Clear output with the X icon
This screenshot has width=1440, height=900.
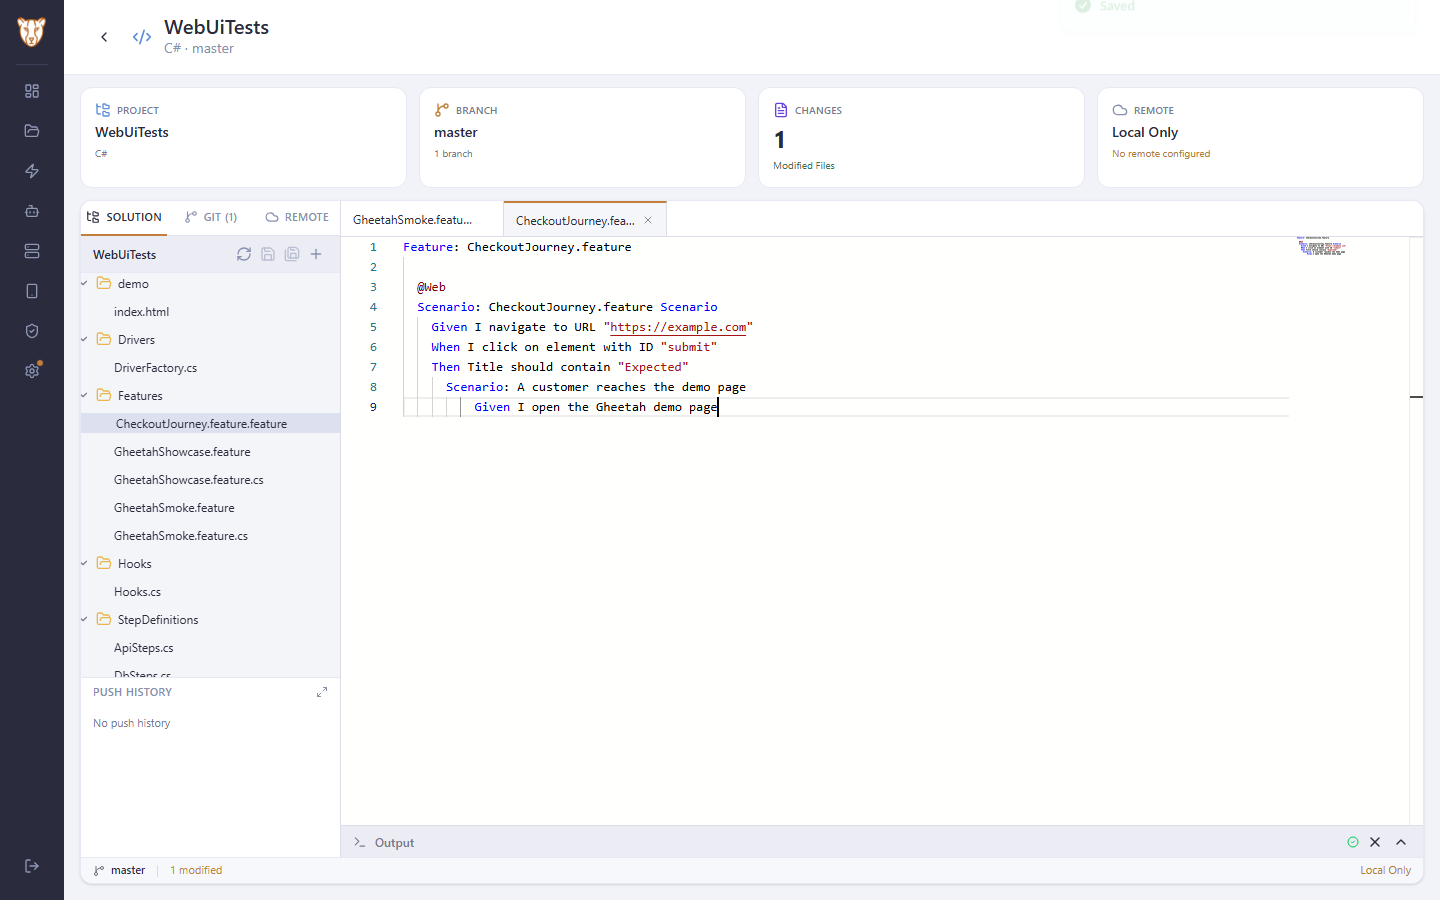coord(1375,842)
